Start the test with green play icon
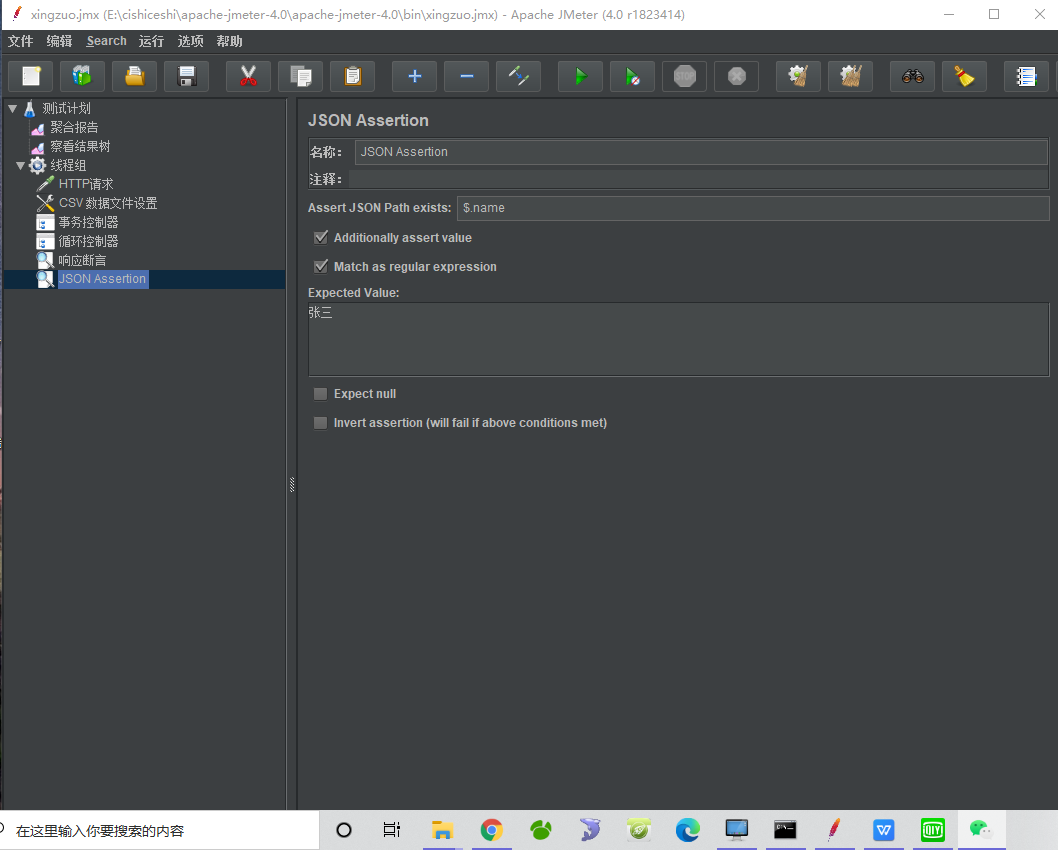The image size is (1058, 850). (580, 76)
